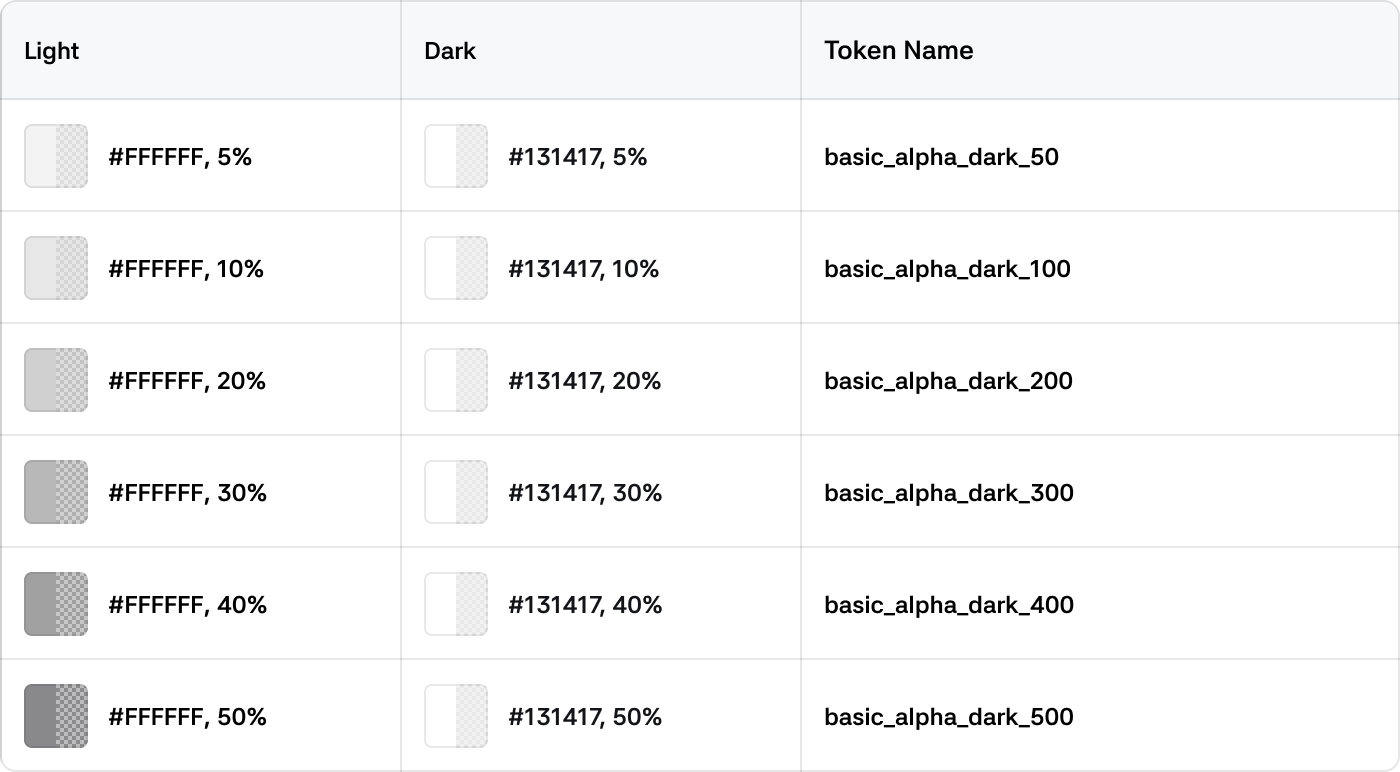The image size is (1400, 772).
Task: Click the light swatch for #FFFFFF, 5%
Action: [56, 156]
